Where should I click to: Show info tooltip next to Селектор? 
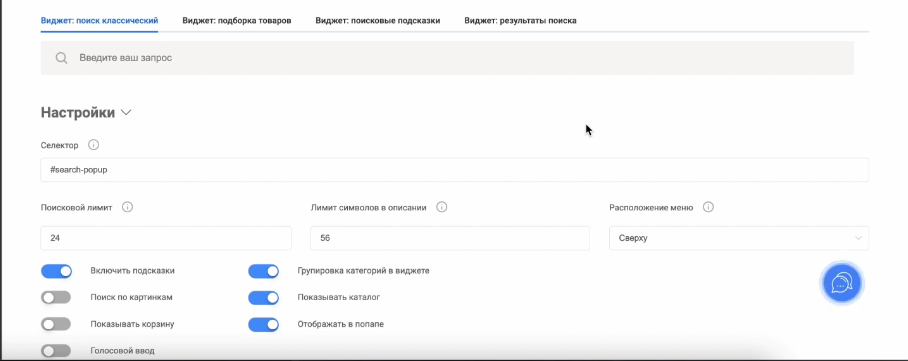click(x=93, y=145)
